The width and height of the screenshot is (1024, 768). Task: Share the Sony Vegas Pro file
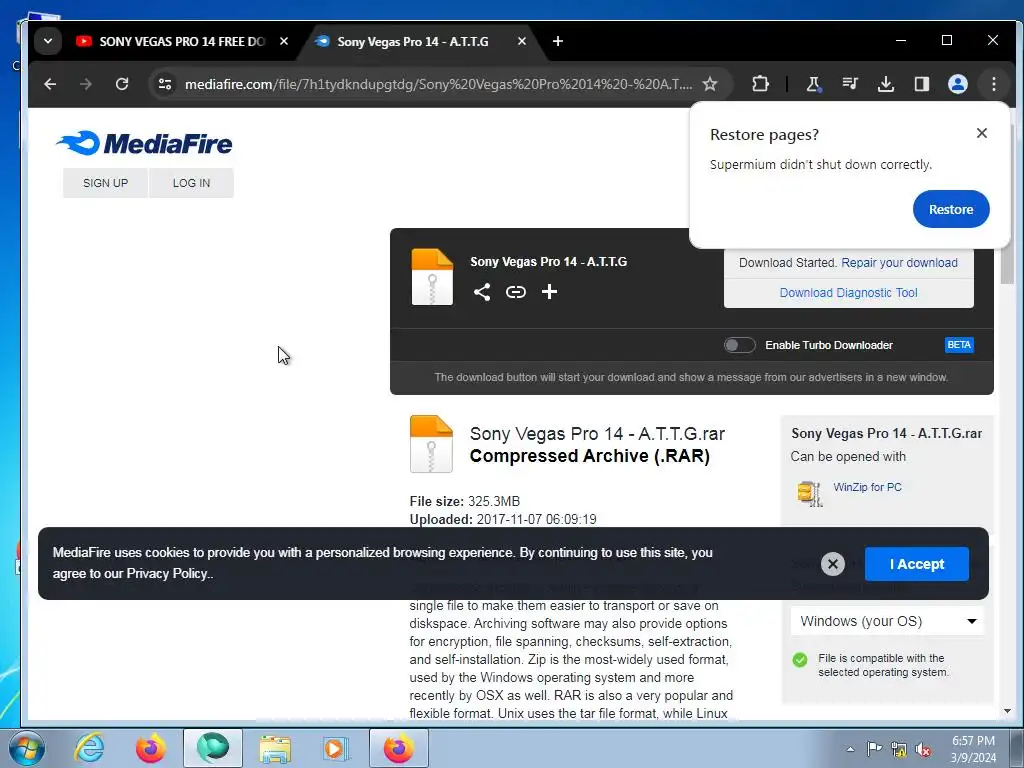482,292
